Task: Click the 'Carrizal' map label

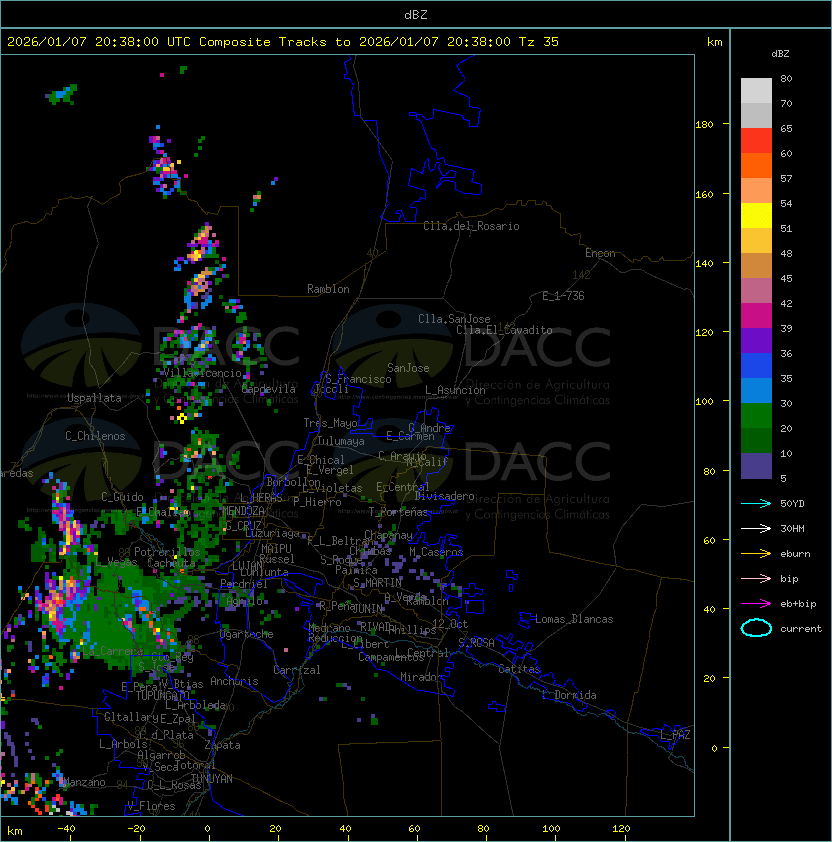Action: 297,670
